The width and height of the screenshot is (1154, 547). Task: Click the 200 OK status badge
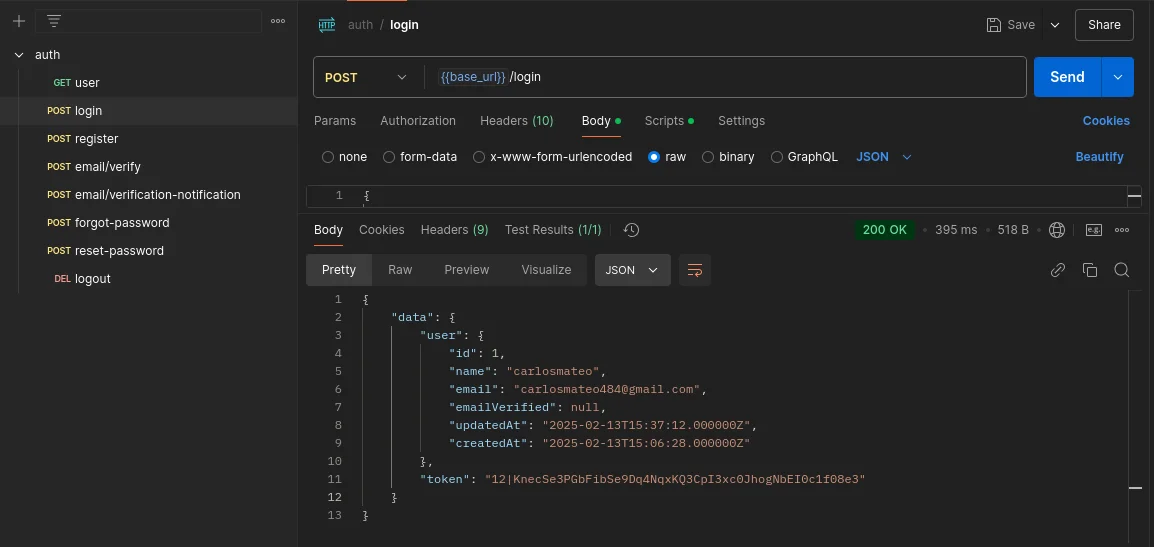(x=885, y=230)
